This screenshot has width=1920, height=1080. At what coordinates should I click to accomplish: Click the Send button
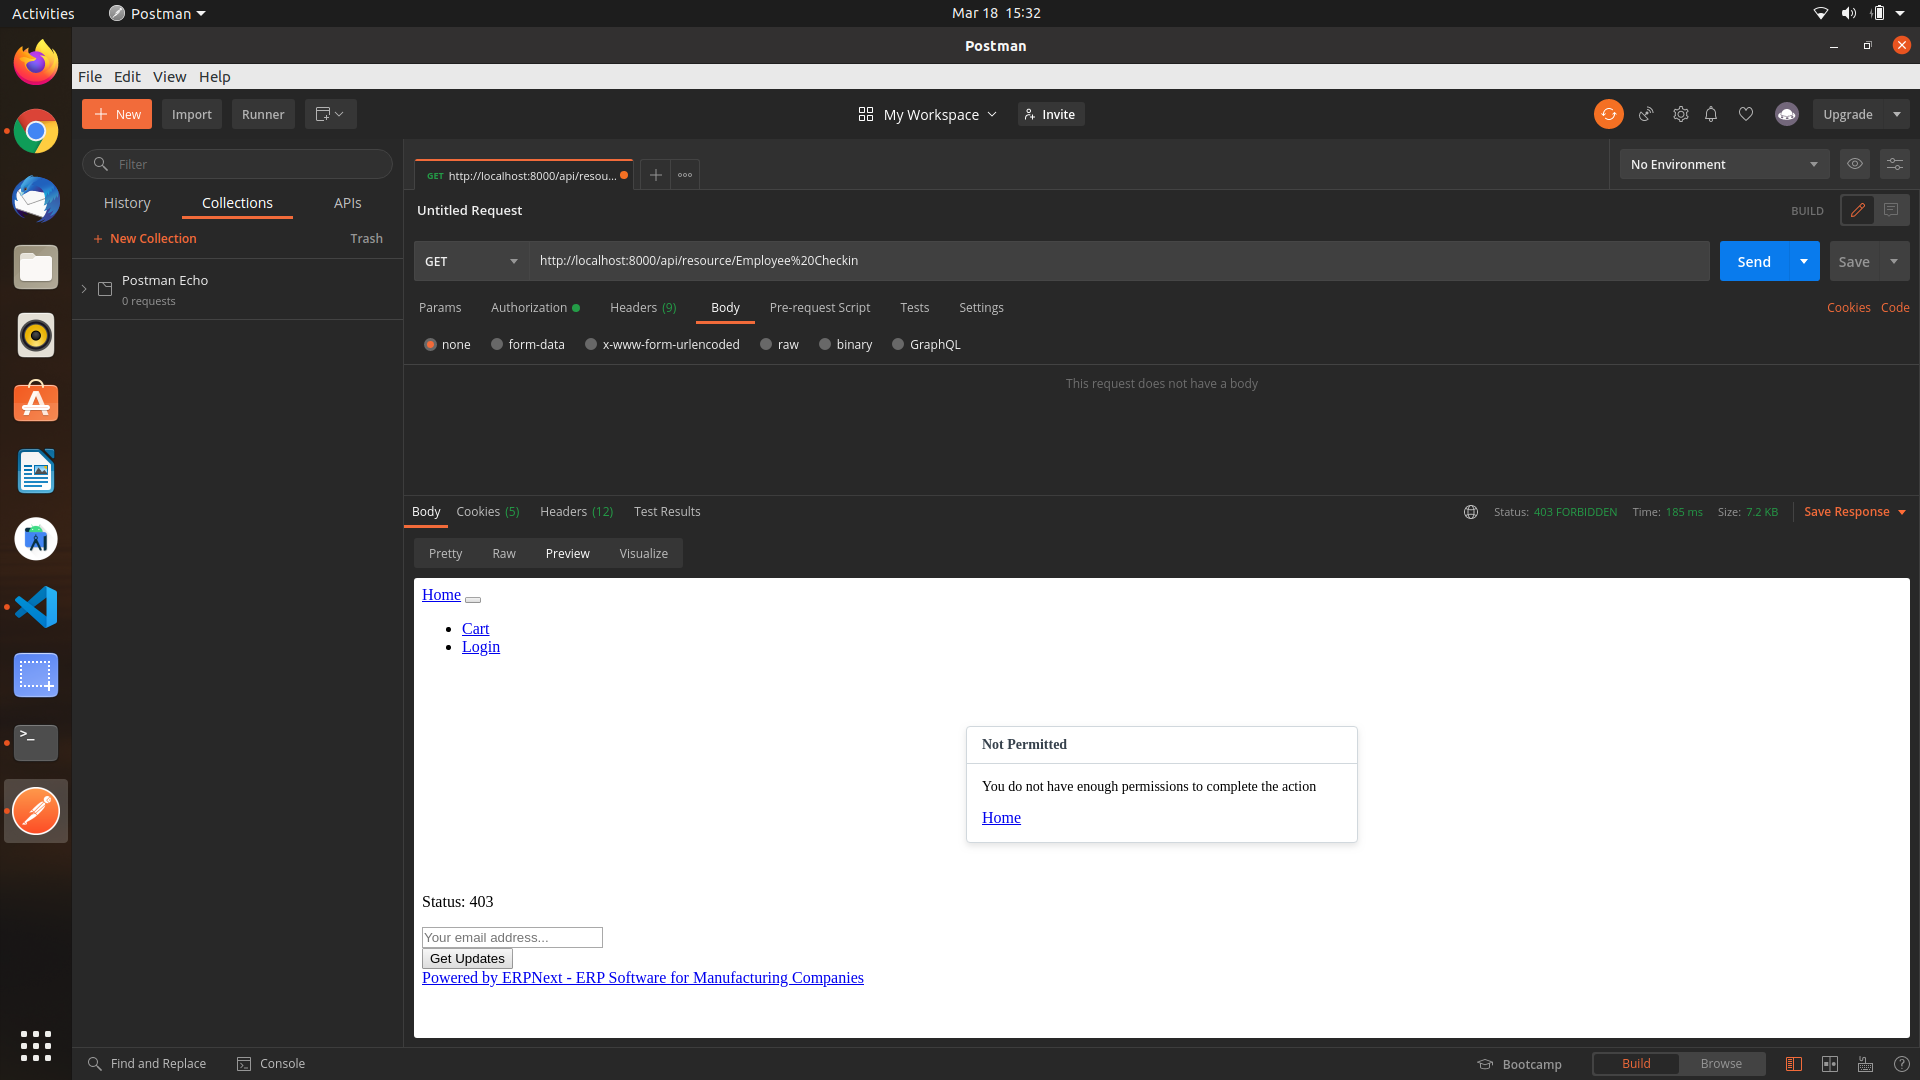pos(1754,261)
